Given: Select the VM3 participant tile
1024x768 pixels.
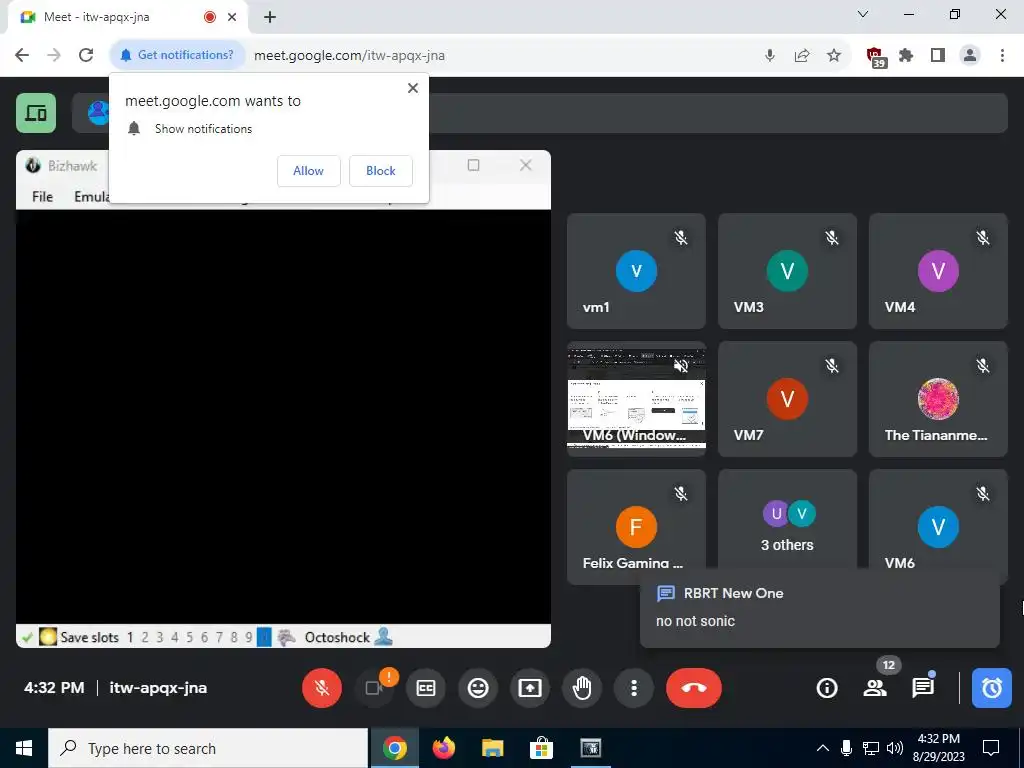Looking at the screenshot, I should [787, 271].
